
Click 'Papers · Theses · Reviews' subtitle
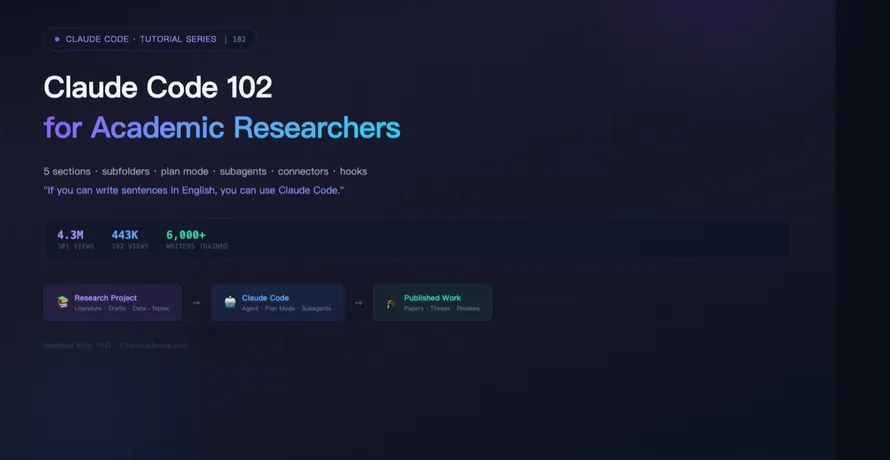coord(442,308)
